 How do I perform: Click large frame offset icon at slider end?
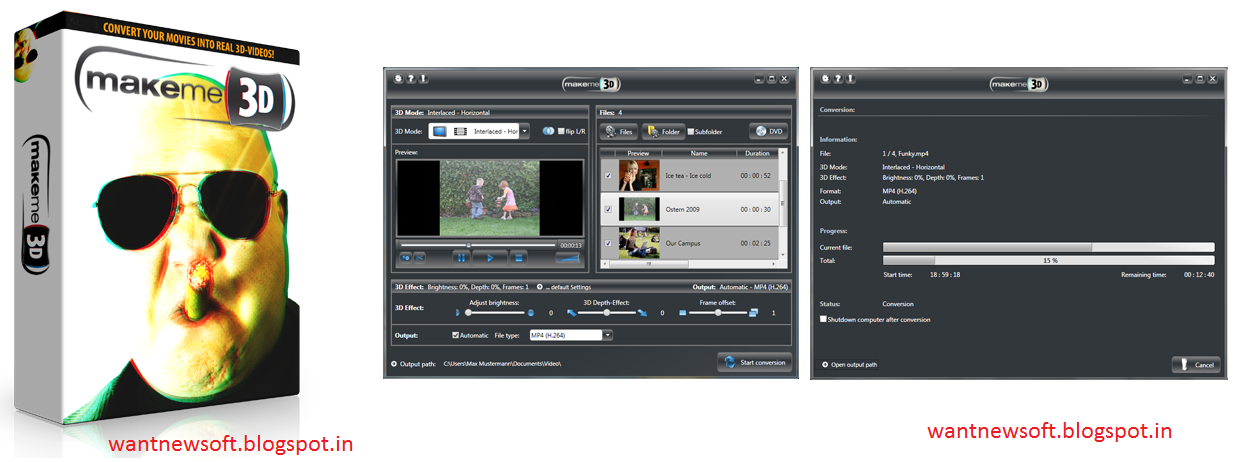[754, 313]
